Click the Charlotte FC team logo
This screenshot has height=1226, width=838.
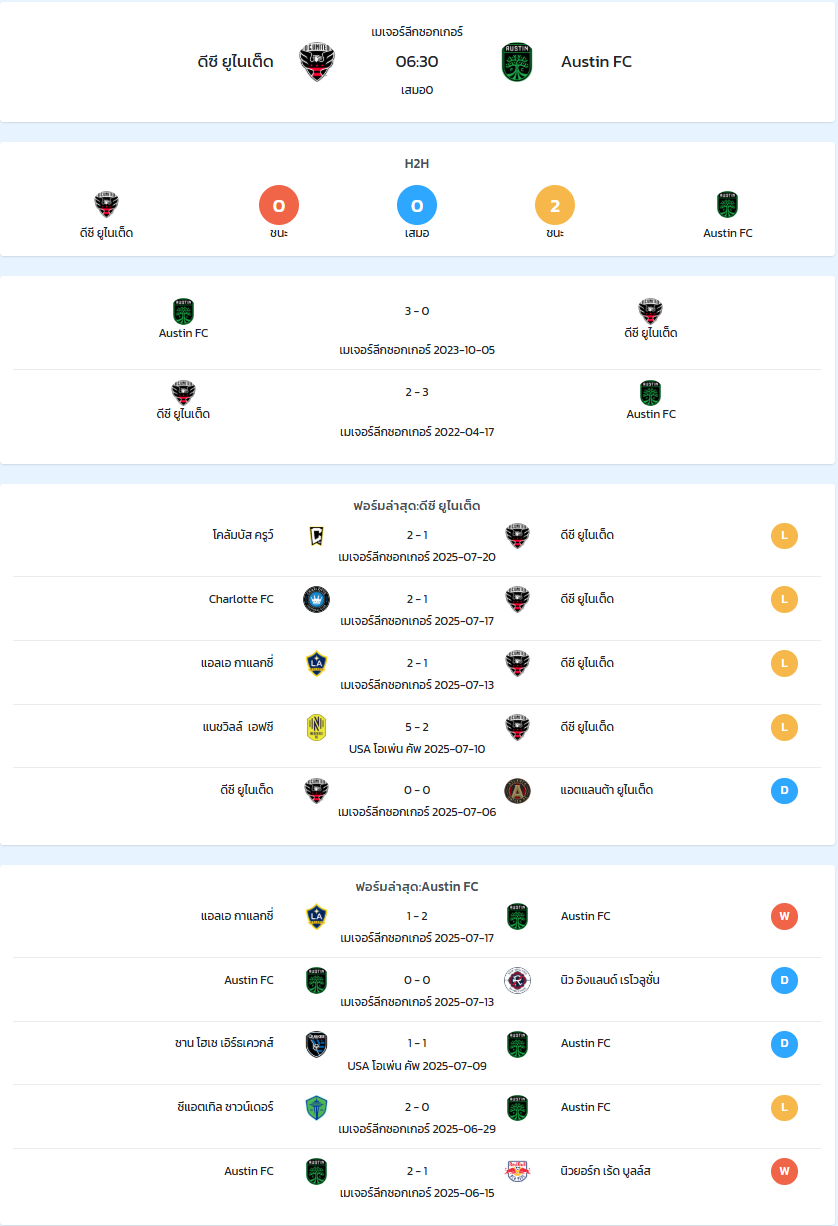pos(317,600)
